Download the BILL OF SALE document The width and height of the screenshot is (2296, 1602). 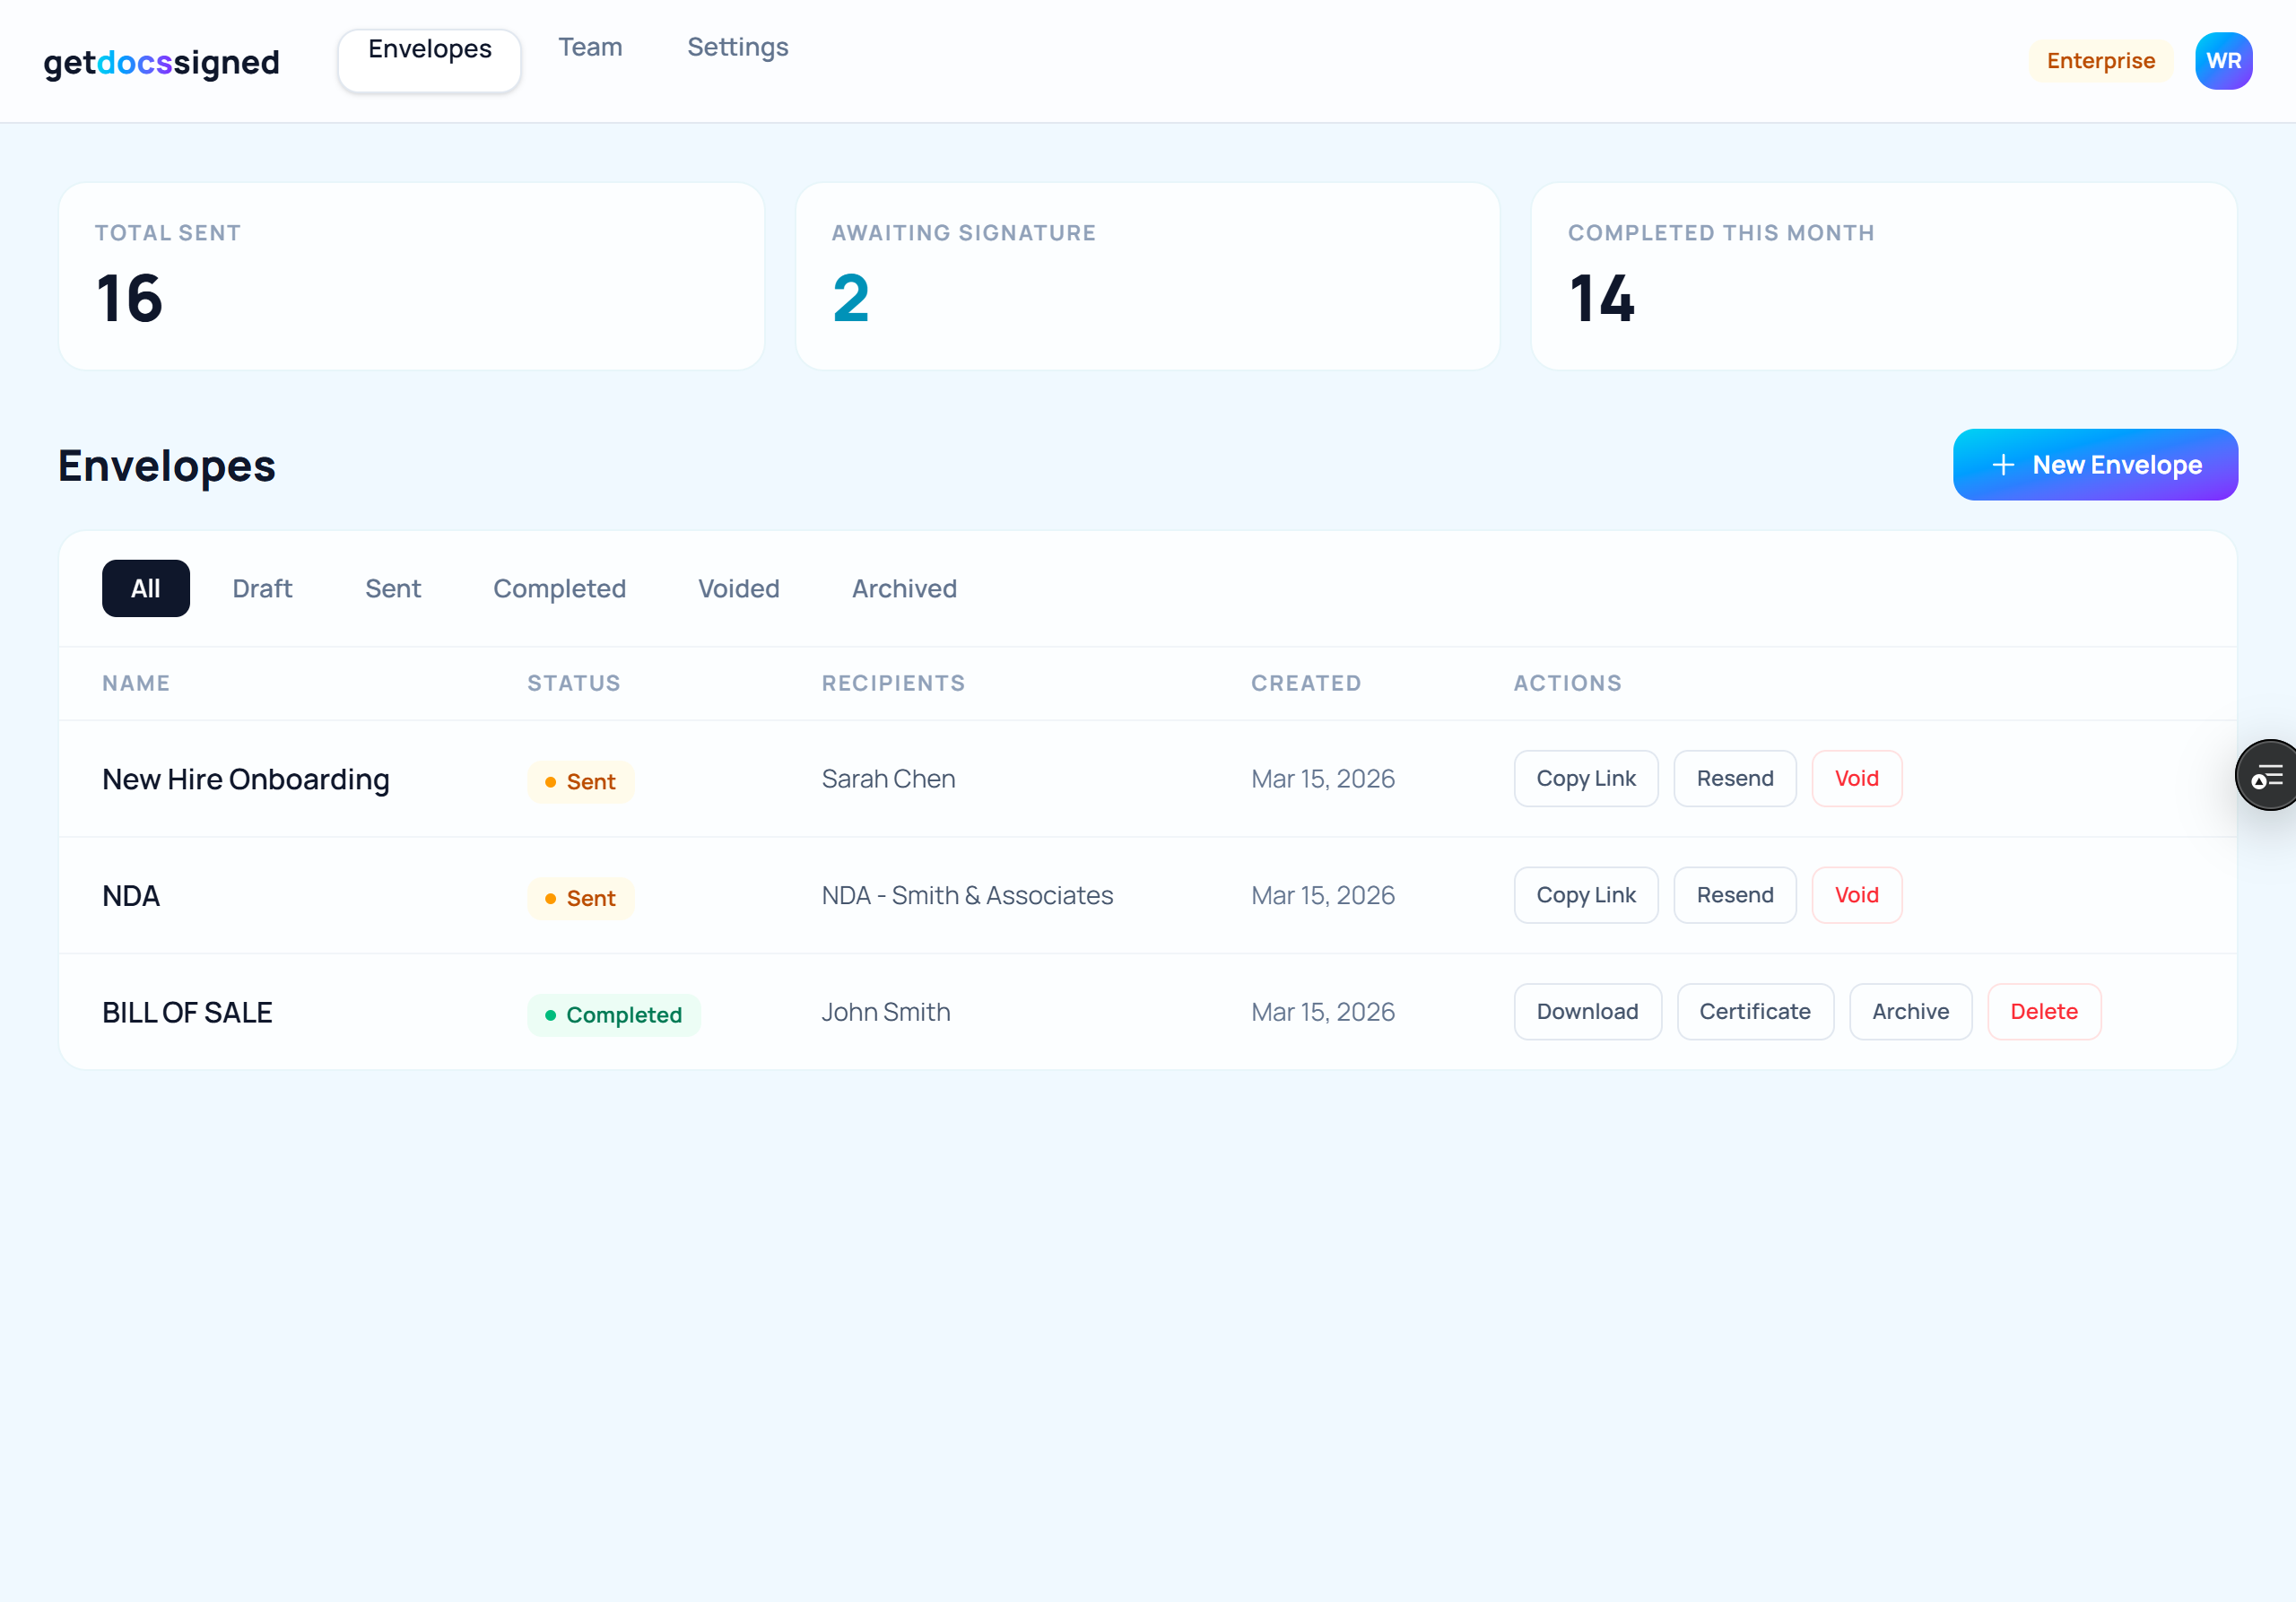click(x=1587, y=1011)
